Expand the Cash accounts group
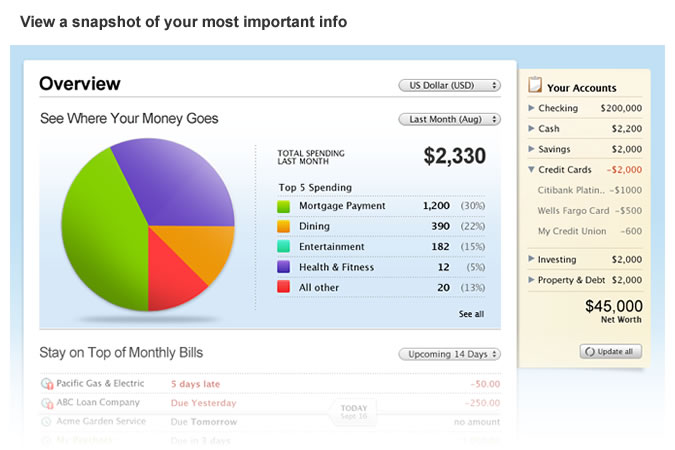675x450 pixels. coord(531,128)
